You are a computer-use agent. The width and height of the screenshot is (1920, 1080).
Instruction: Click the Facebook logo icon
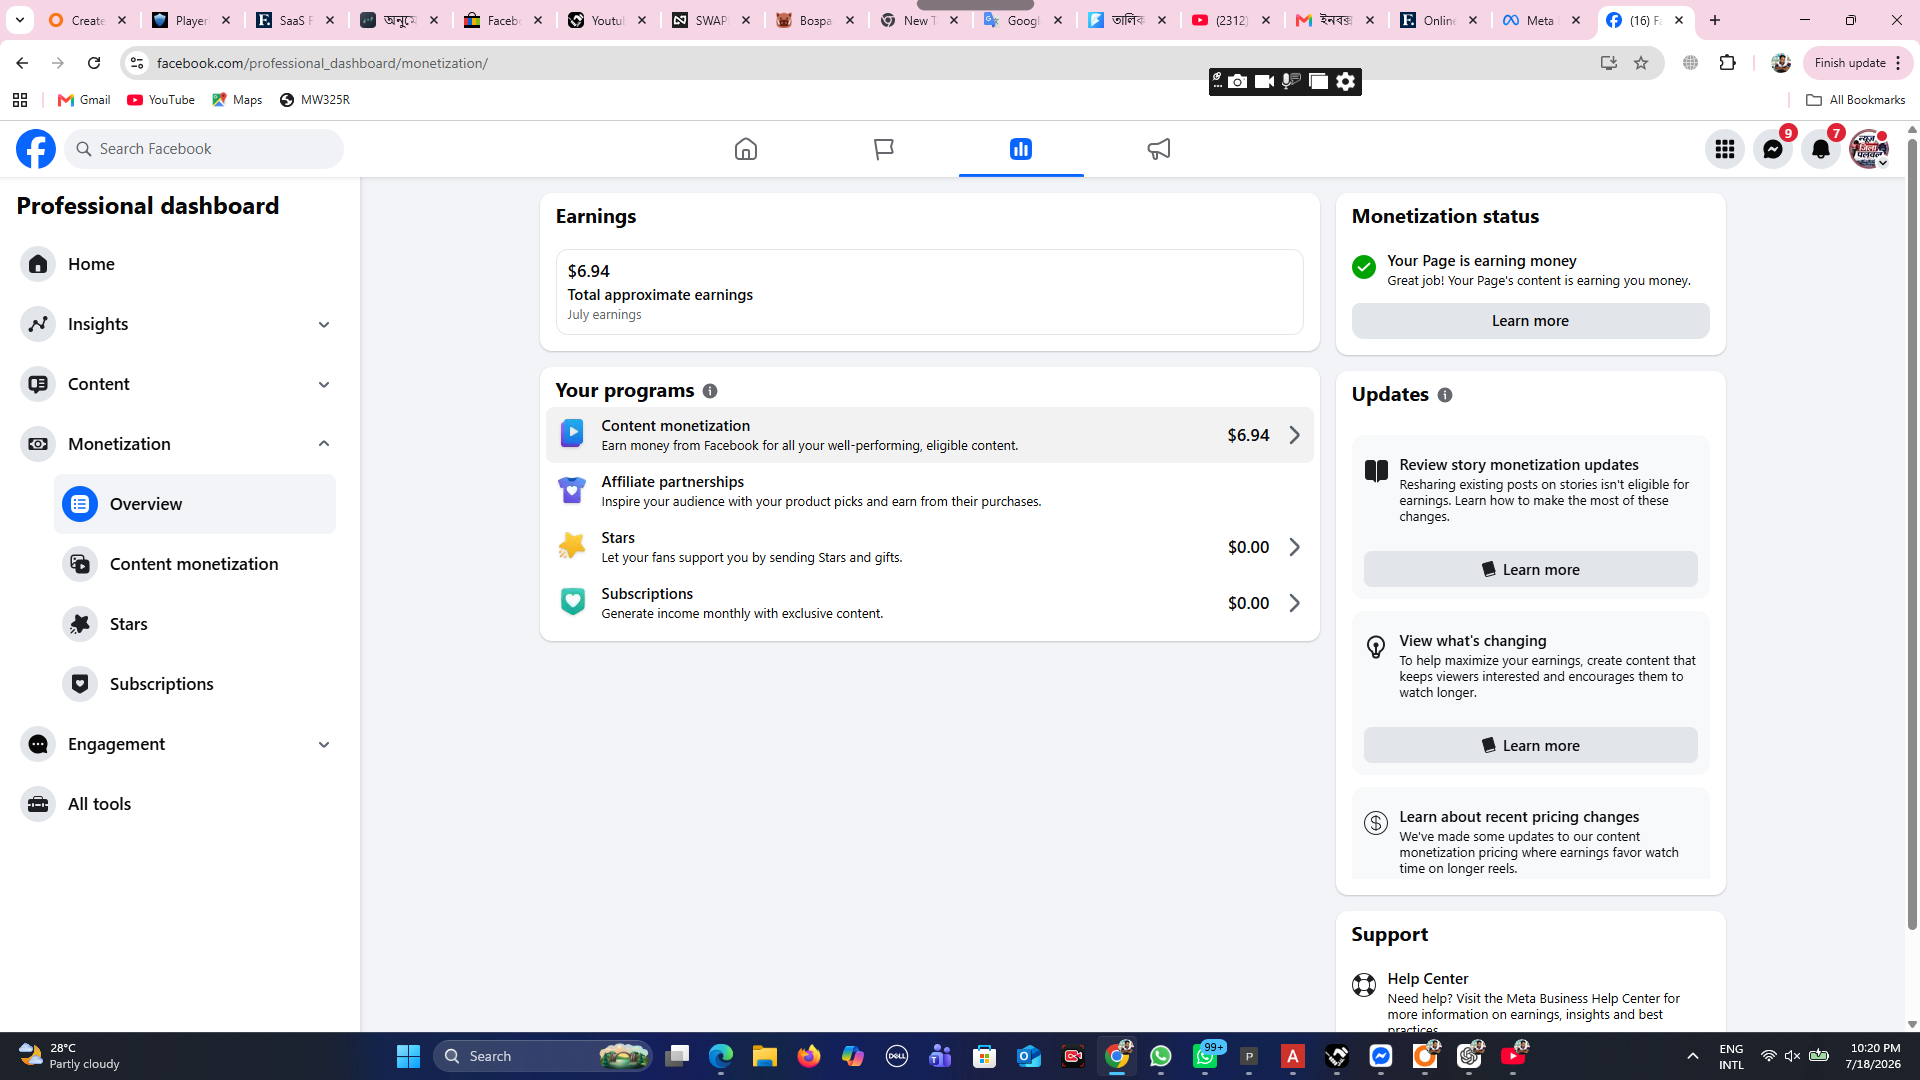tap(36, 149)
